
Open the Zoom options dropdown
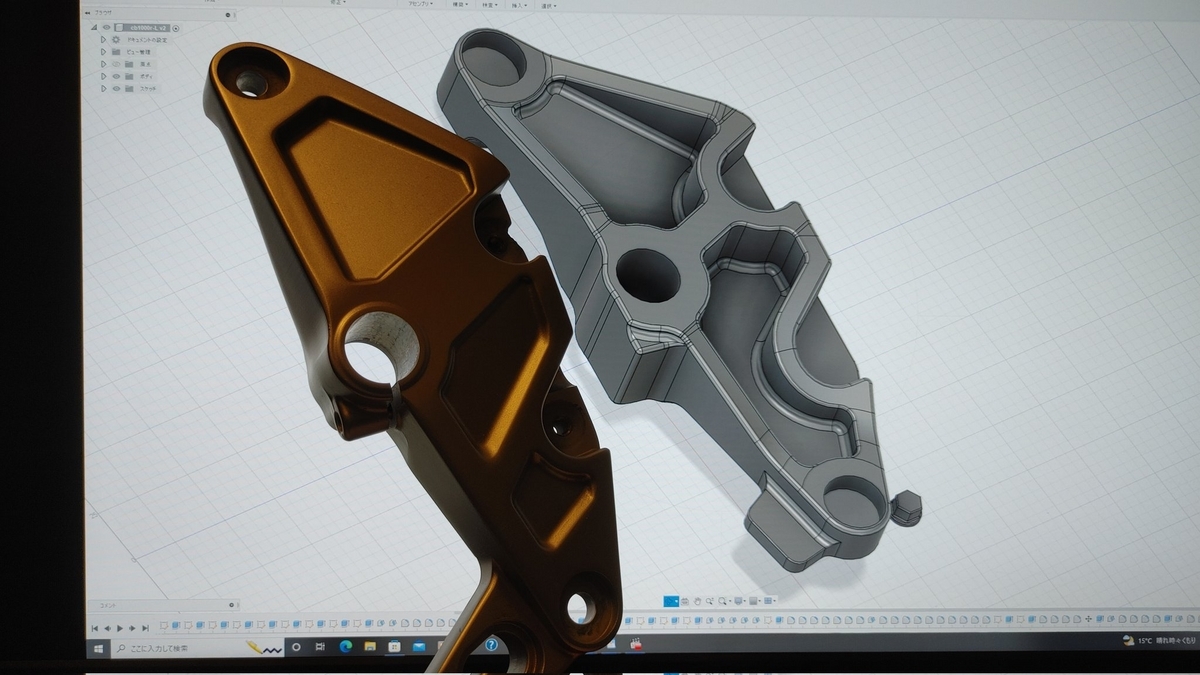pos(730,601)
